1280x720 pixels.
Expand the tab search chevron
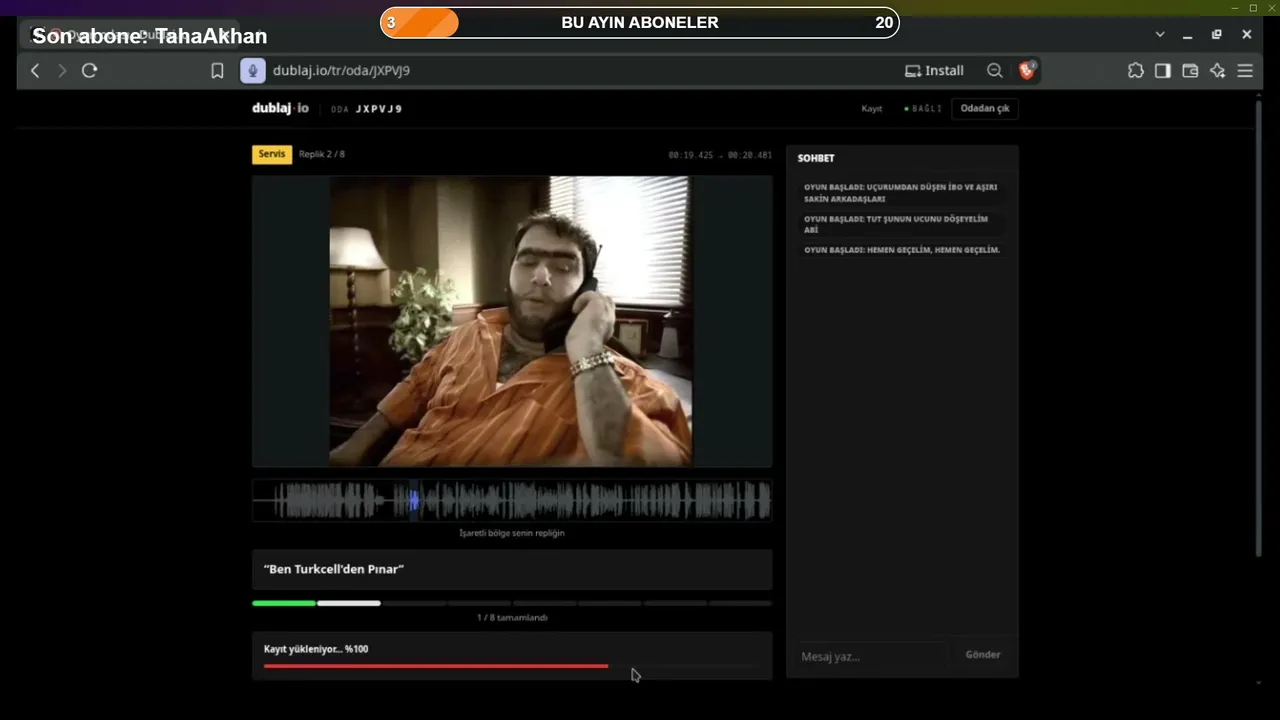pyautogui.click(x=1160, y=35)
